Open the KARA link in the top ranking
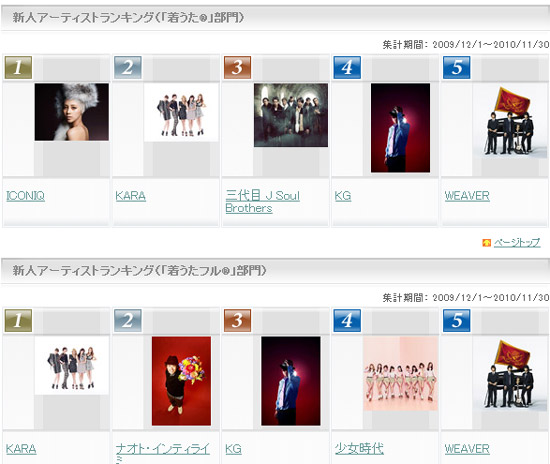Image resolution: width=550 pixels, height=464 pixels. pyautogui.click(x=130, y=196)
